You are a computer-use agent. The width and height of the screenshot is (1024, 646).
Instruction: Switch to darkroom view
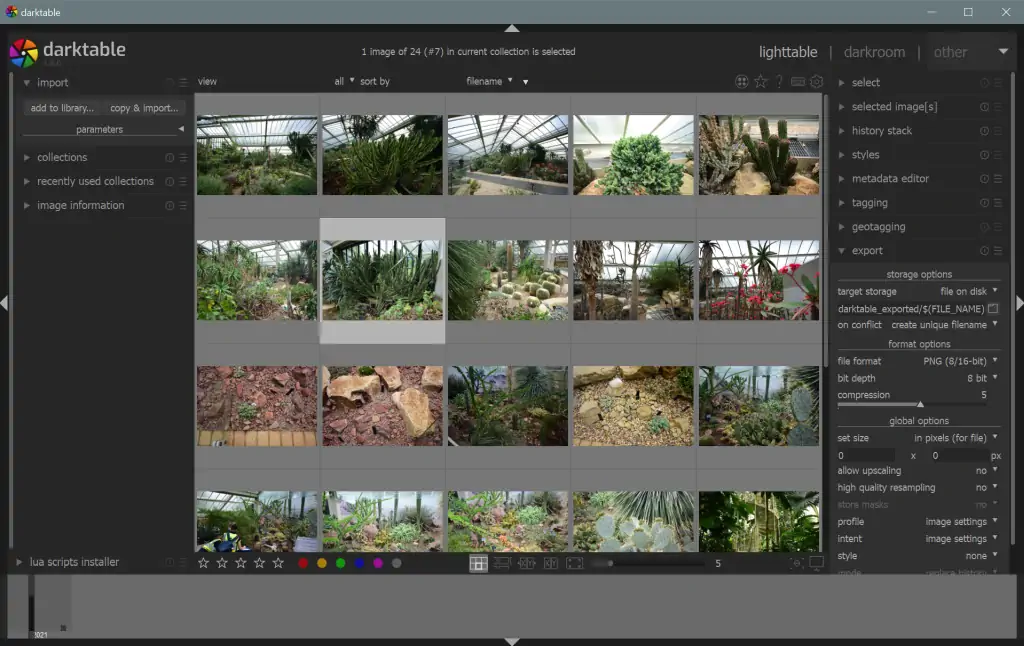pyautogui.click(x=874, y=52)
